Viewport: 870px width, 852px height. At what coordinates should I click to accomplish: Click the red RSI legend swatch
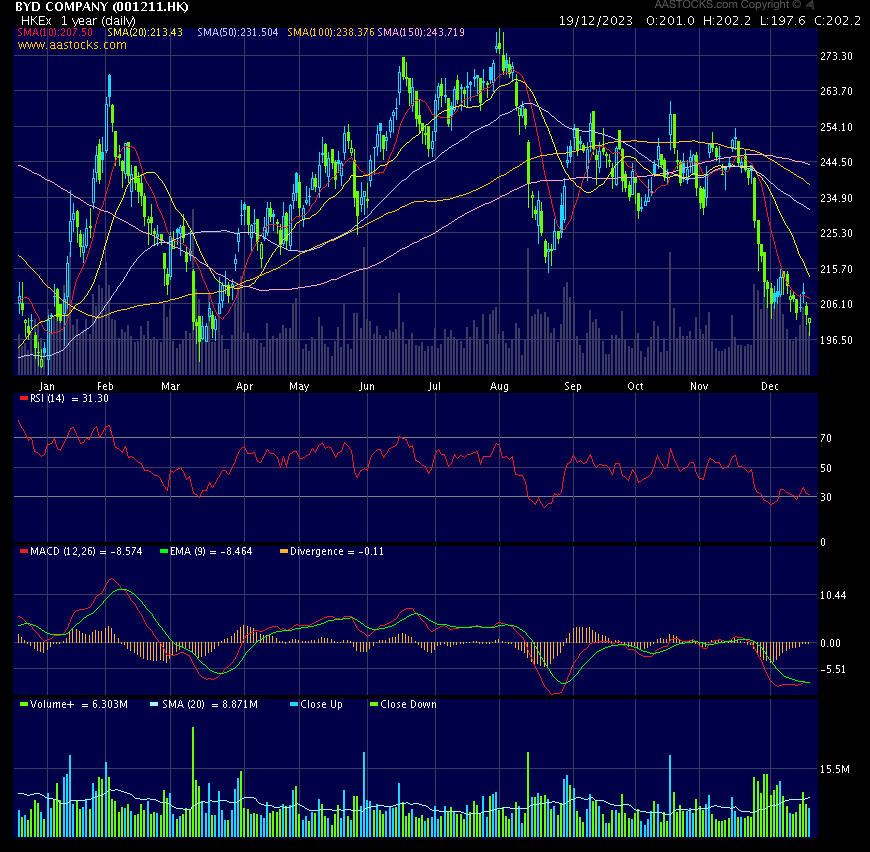(x=23, y=398)
